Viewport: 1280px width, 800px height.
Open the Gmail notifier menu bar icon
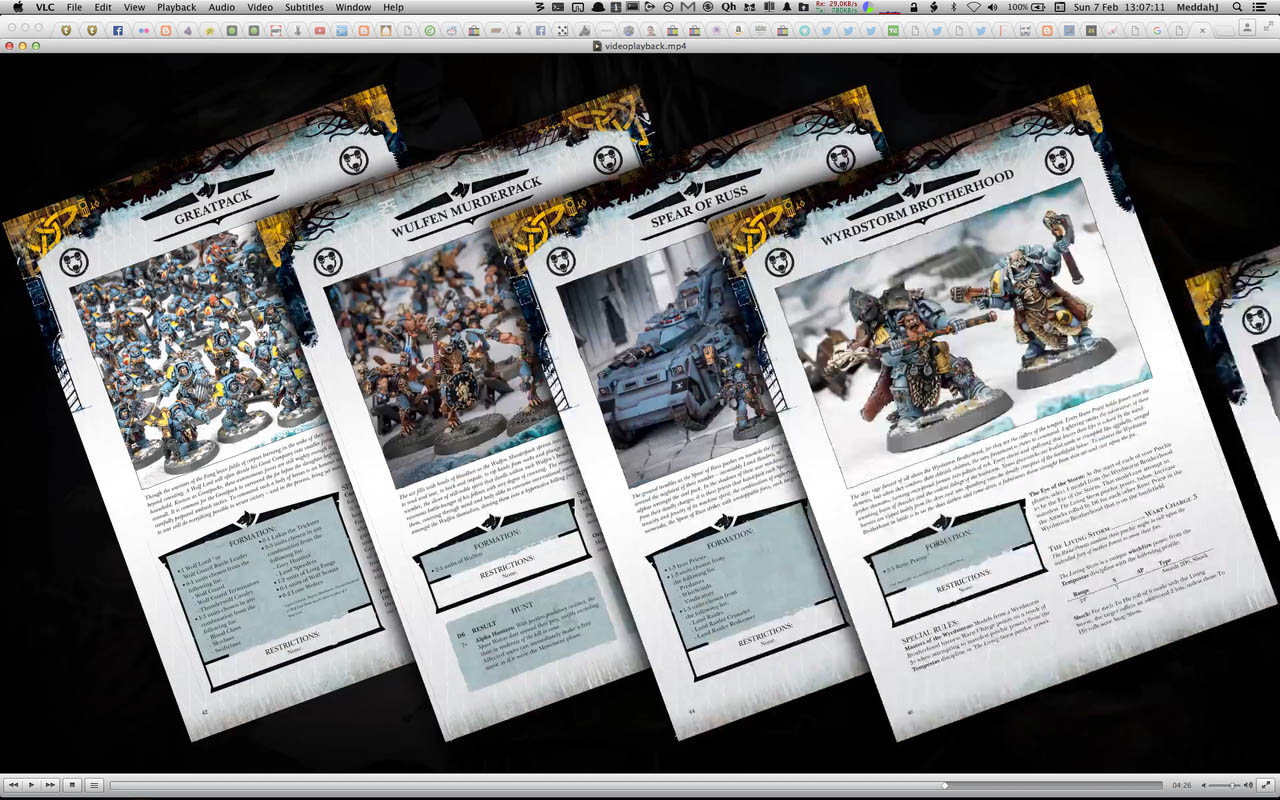(x=687, y=7)
